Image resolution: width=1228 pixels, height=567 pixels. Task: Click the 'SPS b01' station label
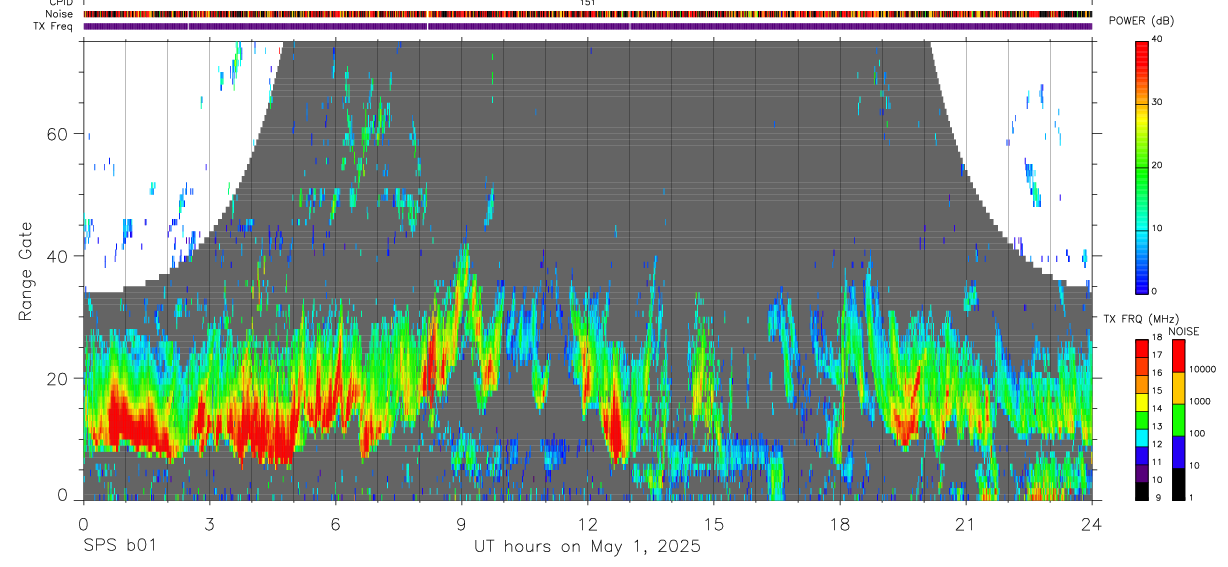coord(119,547)
